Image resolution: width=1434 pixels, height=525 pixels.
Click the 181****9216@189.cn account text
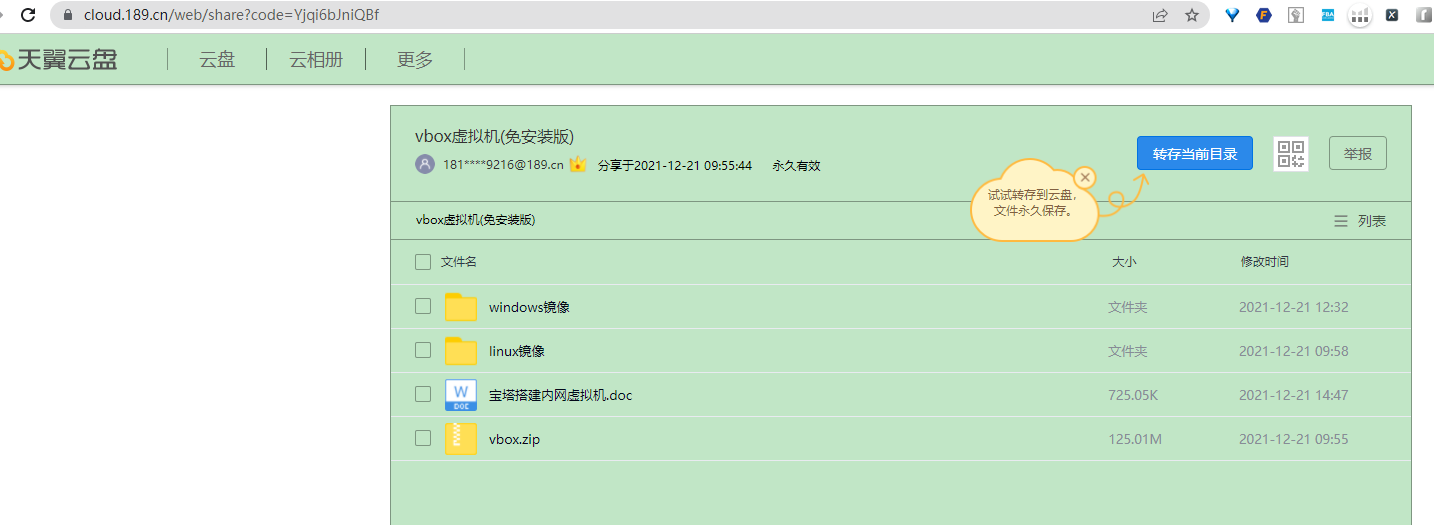[x=504, y=165]
